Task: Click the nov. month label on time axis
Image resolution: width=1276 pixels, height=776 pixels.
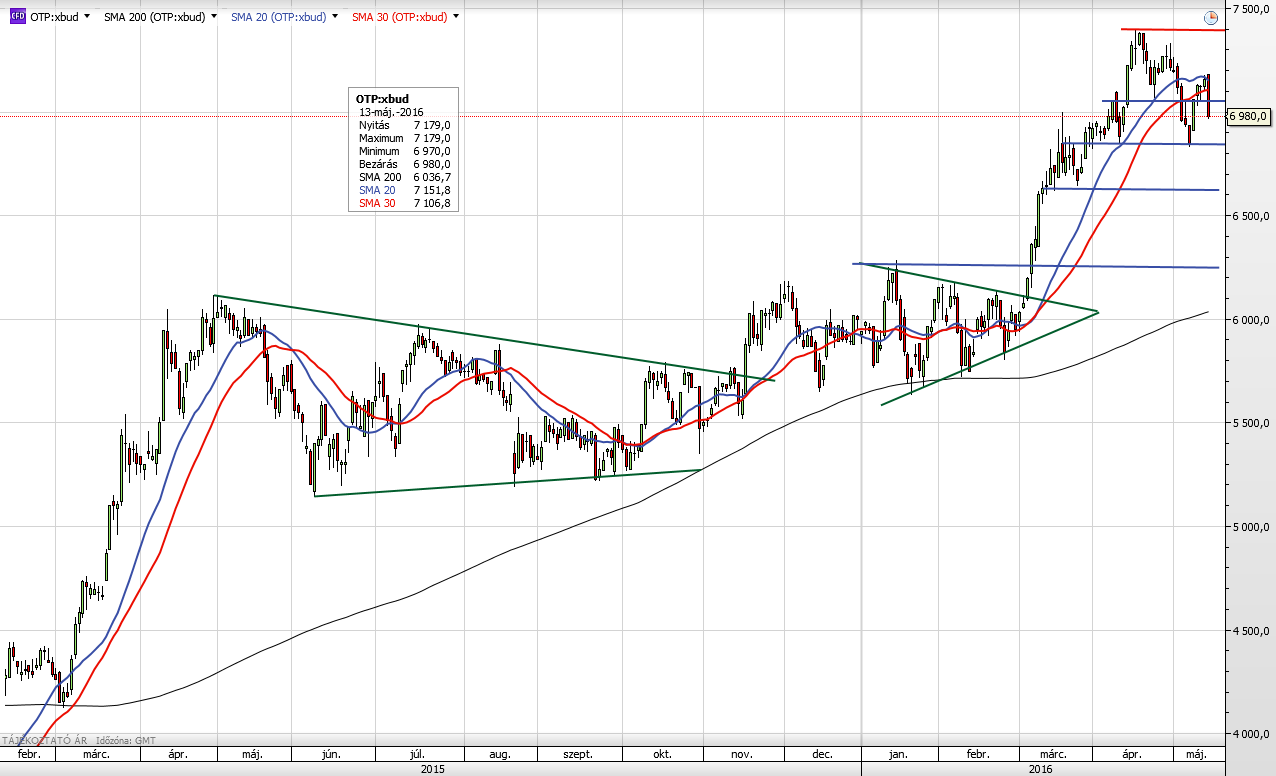Action: click(741, 755)
